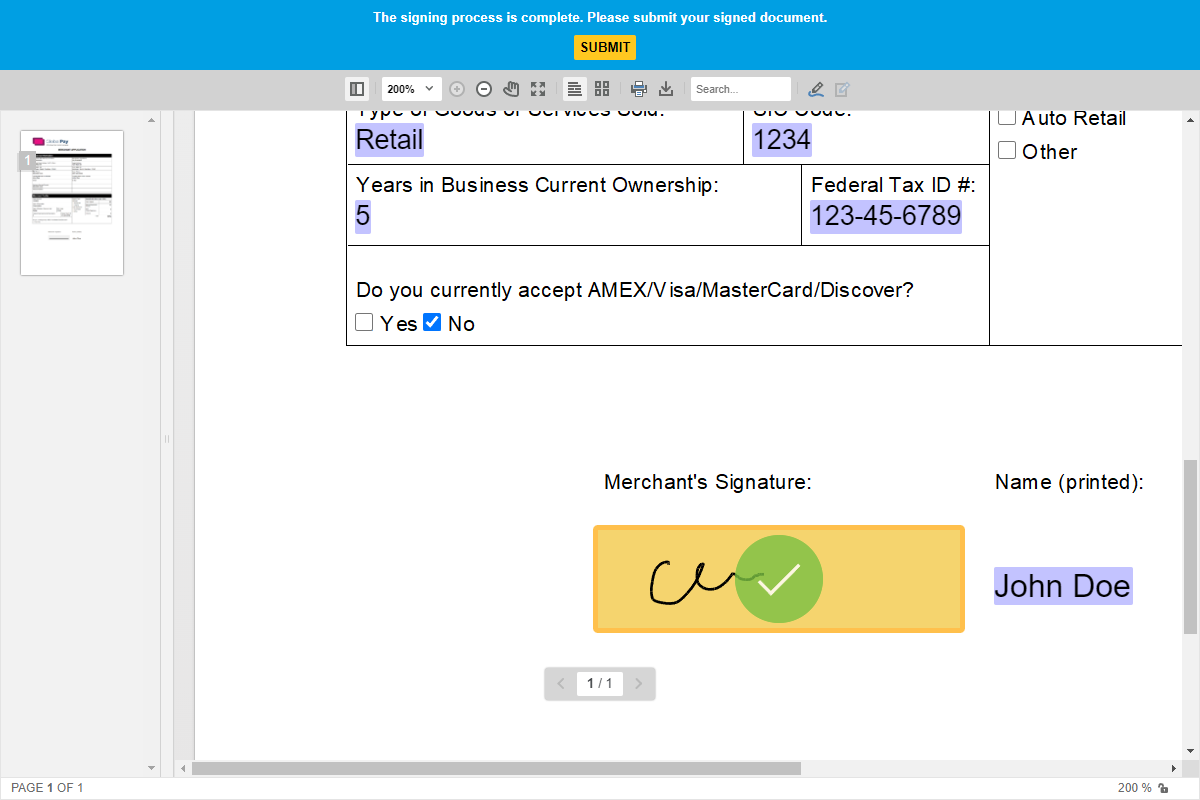Image resolution: width=1200 pixels, height=800 pixels.
Task: Open the zoom level dropdown
Action: [x=411, y=88]
